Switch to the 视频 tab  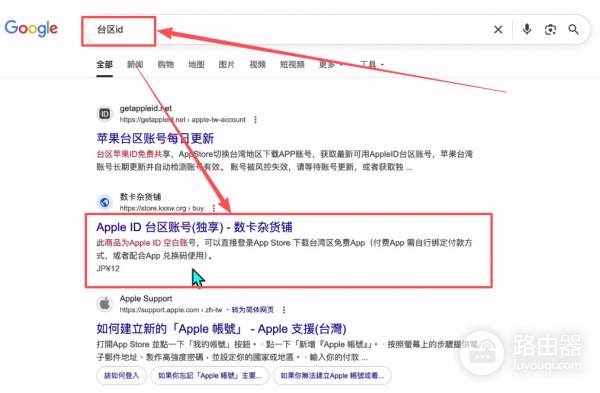[x=258, y=64]
